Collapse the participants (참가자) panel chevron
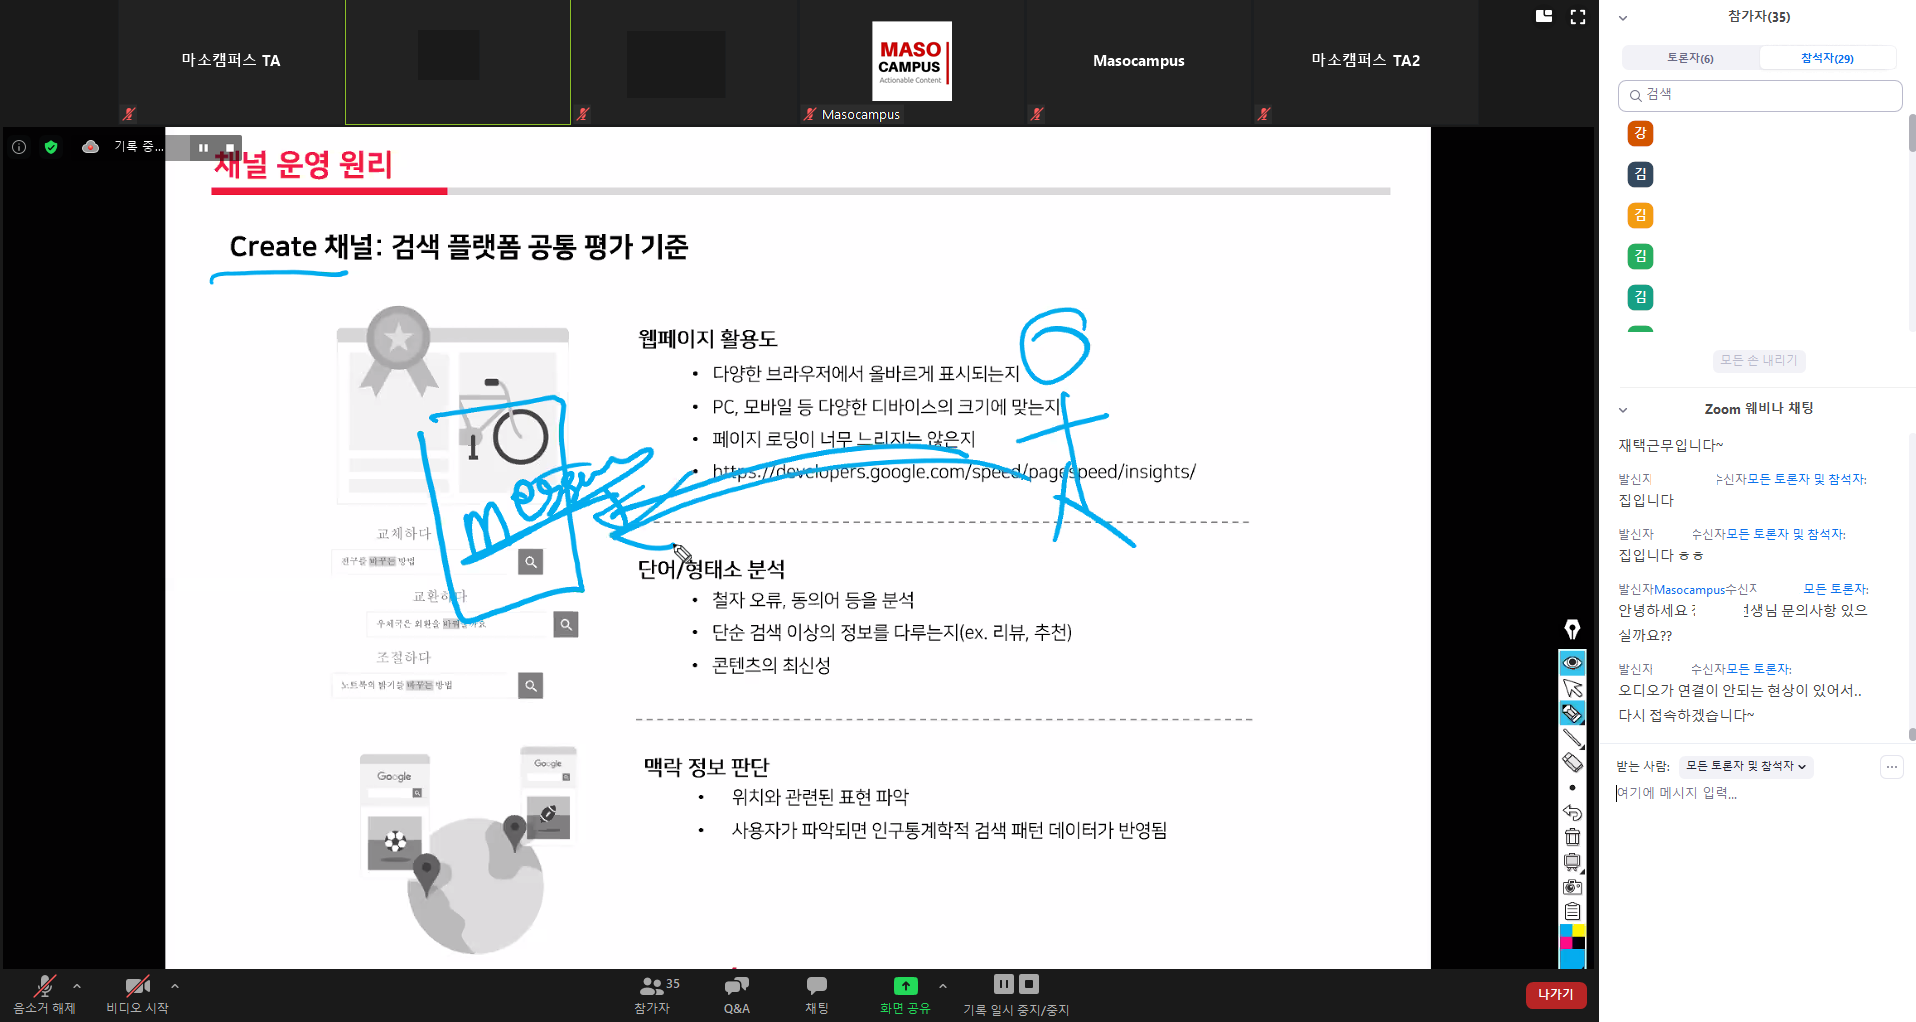The image size is (1916, 1022). 1623,18
